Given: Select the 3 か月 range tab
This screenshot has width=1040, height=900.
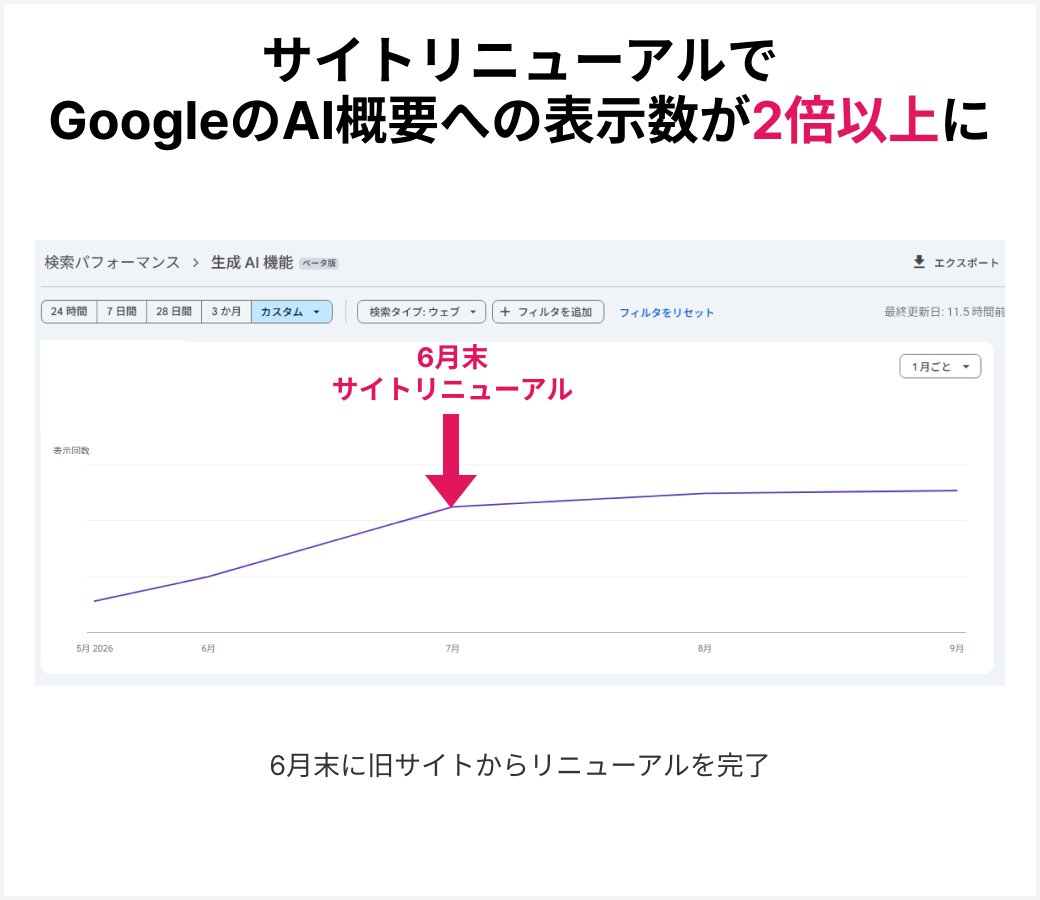Looking at the screenshot, I should [x=226, y=312].
